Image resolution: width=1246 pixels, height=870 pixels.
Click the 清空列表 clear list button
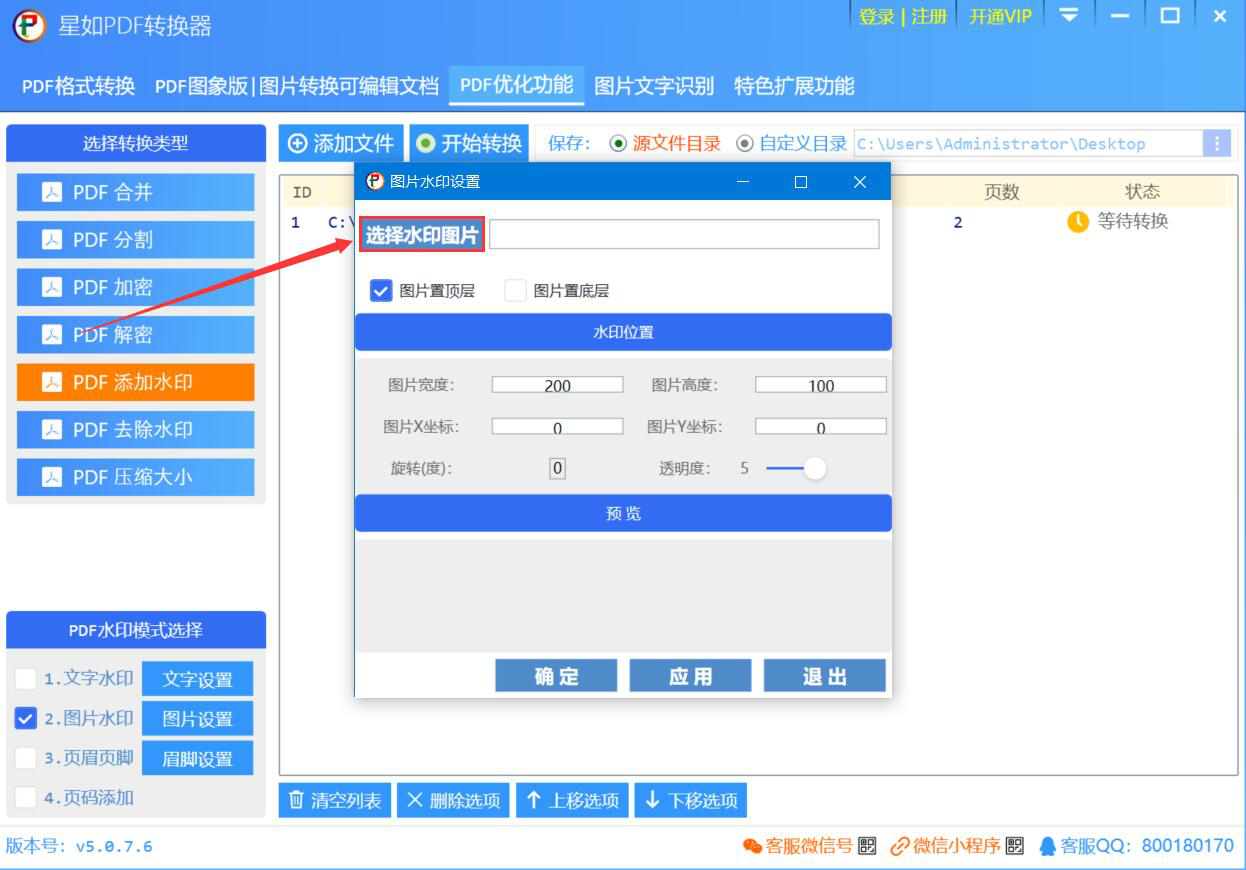335,800
